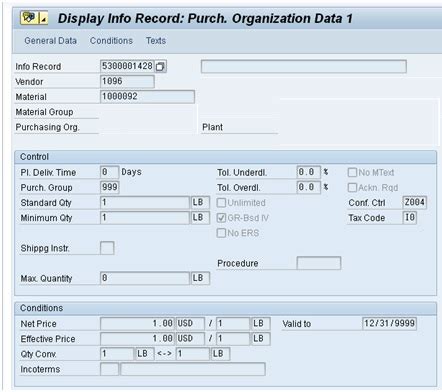
Task: Select the Info Record number field
Action: pyautogui.click(x=127, y=66)
